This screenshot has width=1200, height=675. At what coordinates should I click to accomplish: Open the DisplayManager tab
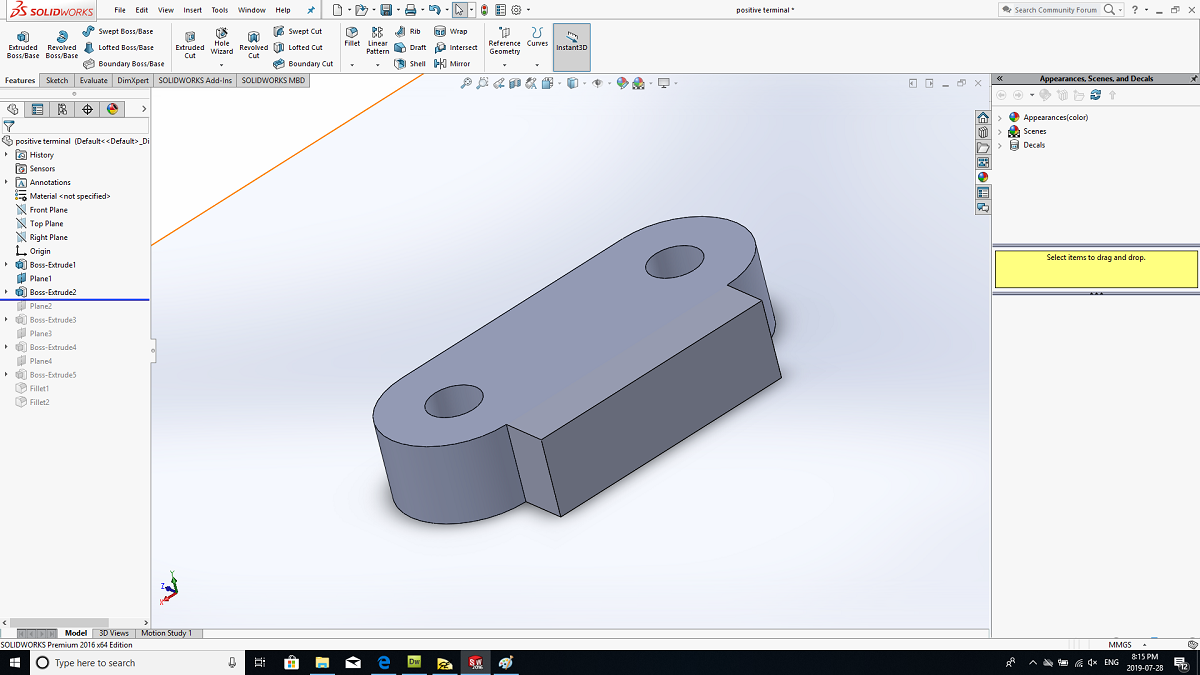click(x=112, y=110)
